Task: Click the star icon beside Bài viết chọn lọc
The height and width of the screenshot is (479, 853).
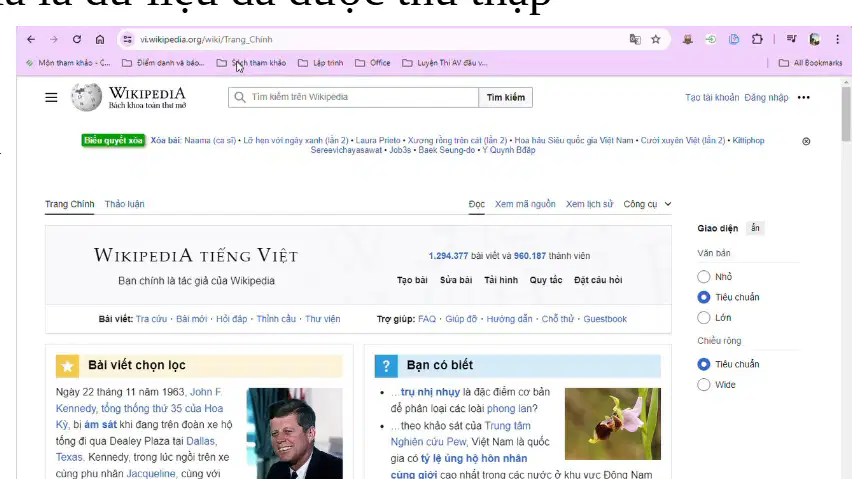Action: (67, 366)
